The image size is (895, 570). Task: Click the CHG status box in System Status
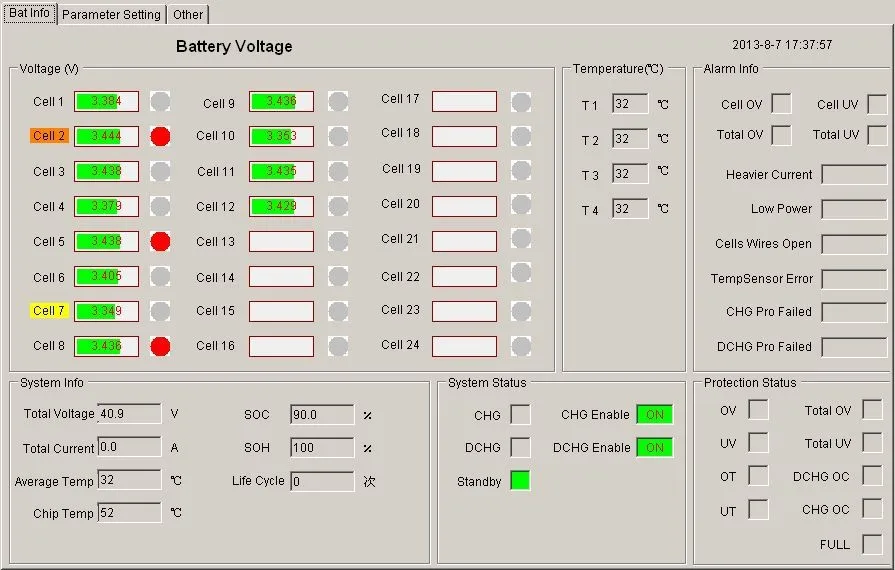(x=520, y=415)
